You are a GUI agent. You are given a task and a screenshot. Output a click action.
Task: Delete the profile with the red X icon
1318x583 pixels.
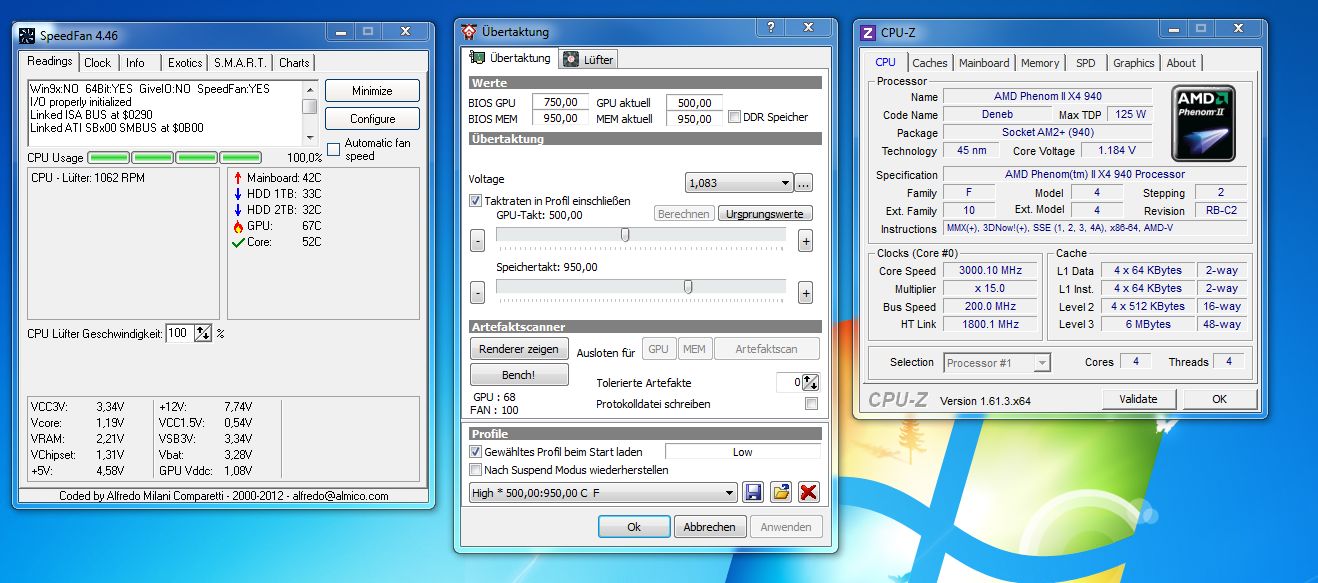point(809,492)
